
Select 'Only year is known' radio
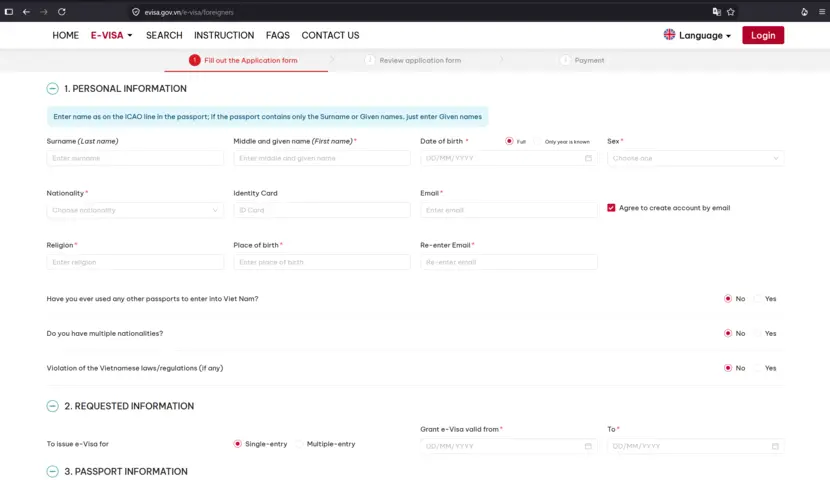(x=538, y=141)
